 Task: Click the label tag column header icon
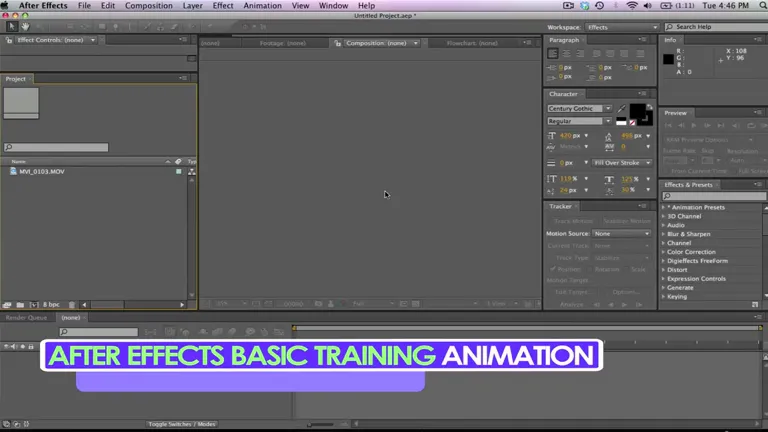(178, 161)
